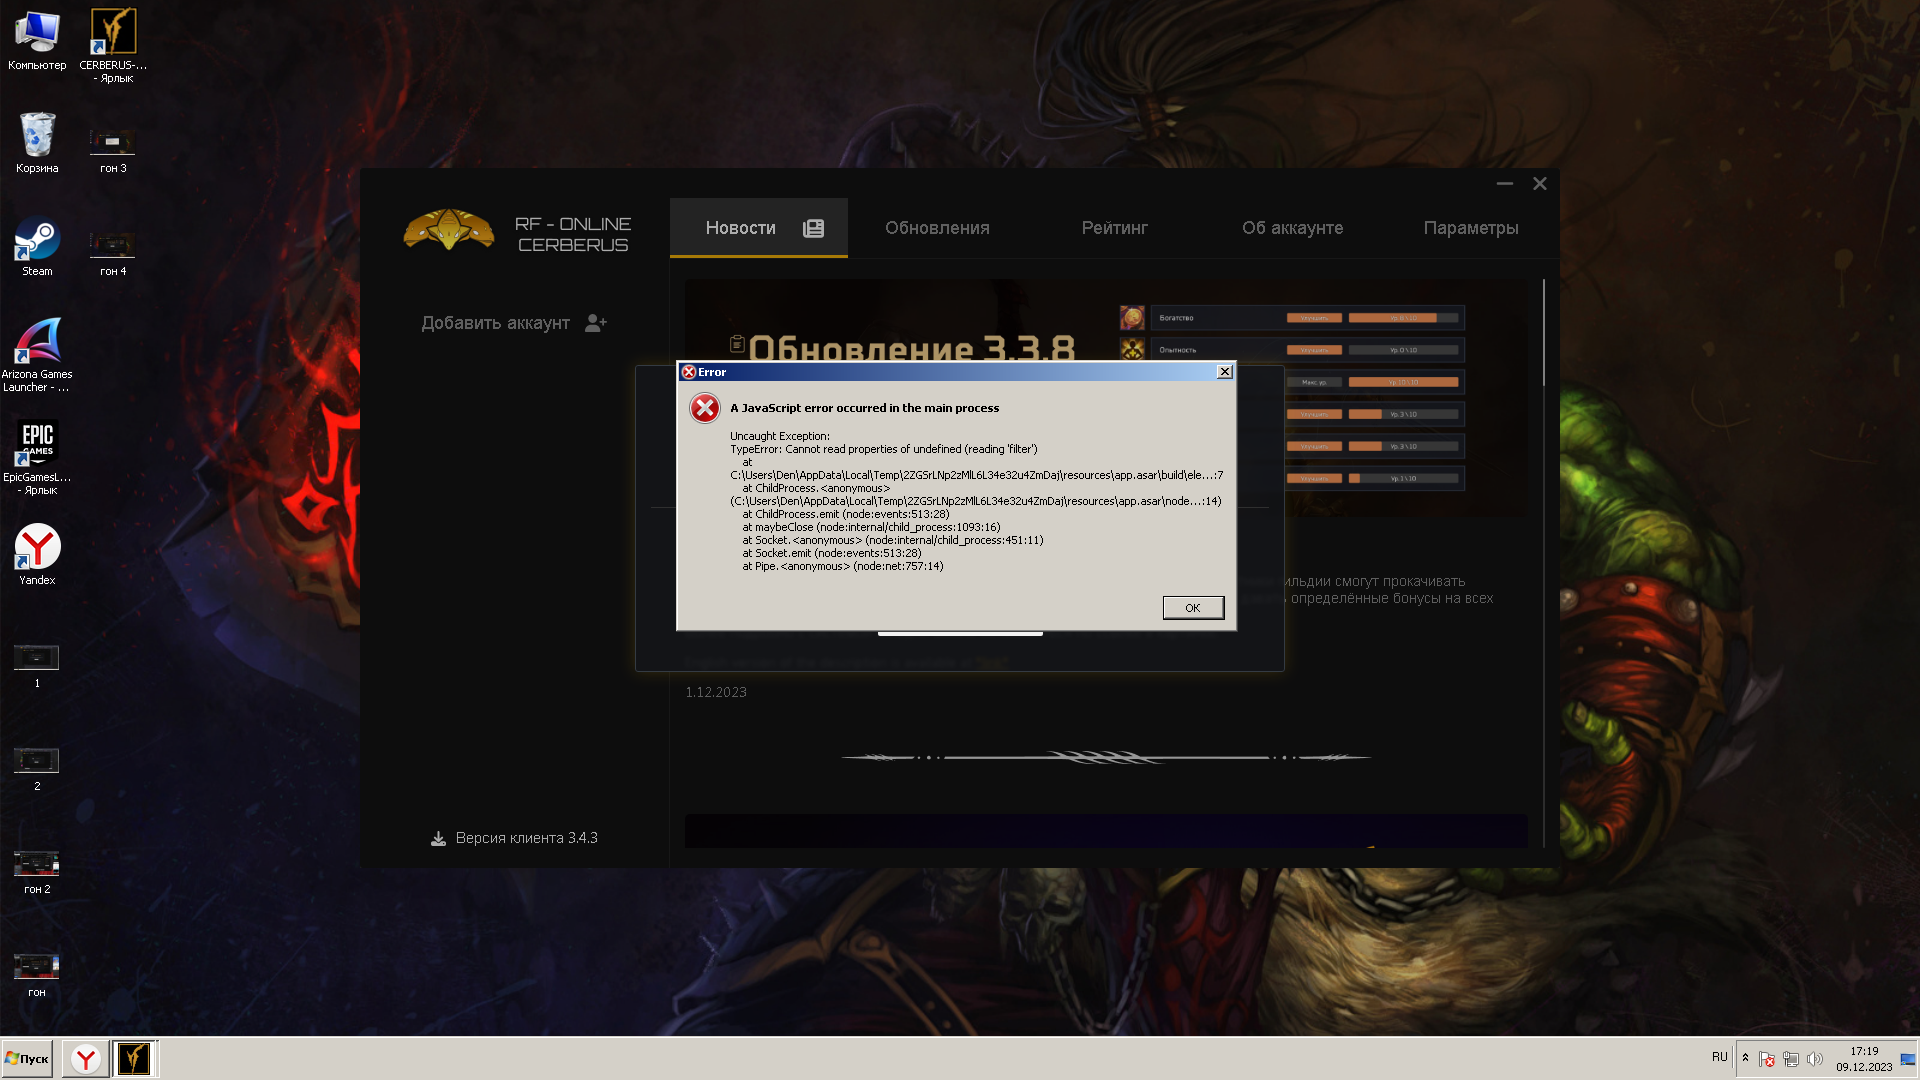
Task: Click the launcher news scrollbar
Action: pos(1544,332)
